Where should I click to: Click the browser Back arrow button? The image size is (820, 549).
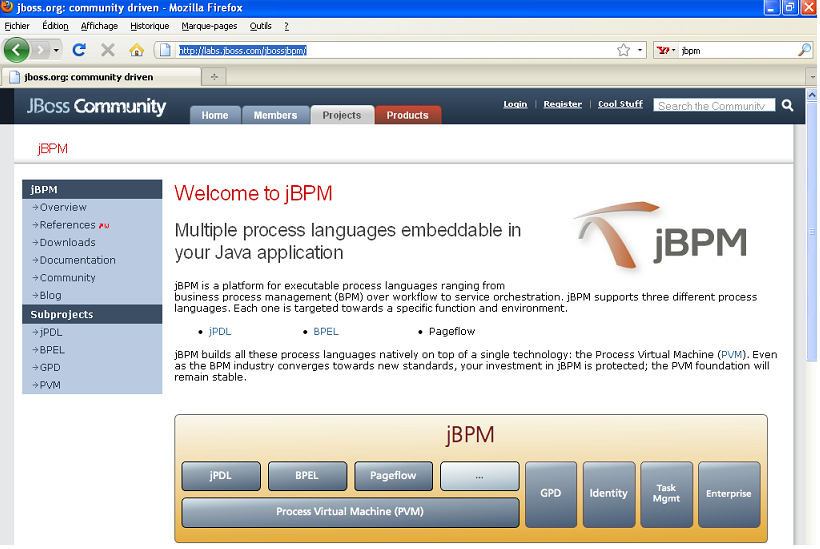click(x=17, y=50)
